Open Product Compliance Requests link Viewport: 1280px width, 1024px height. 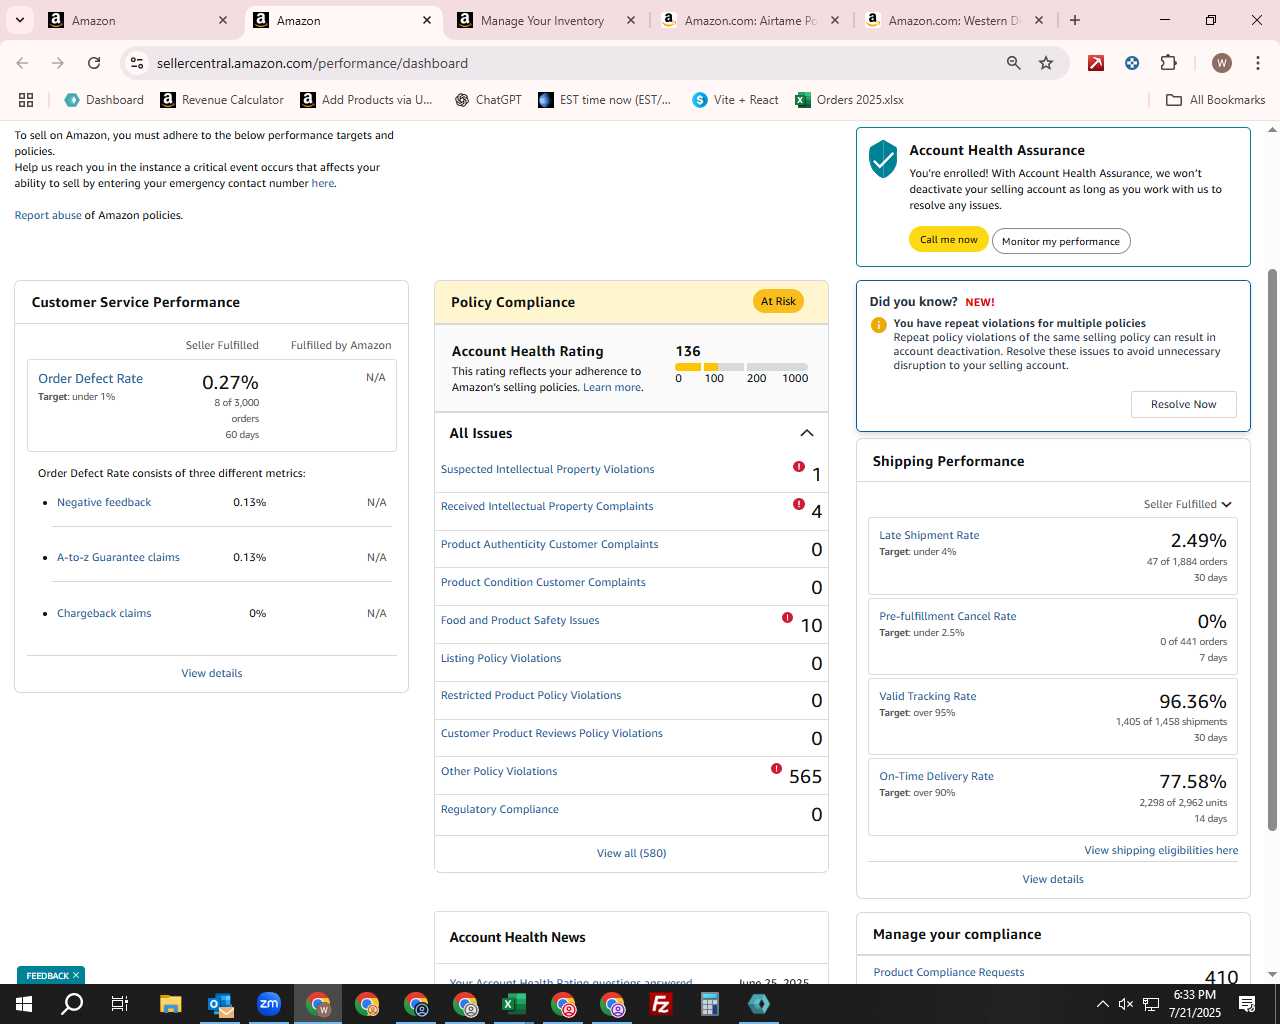point(948,972)
